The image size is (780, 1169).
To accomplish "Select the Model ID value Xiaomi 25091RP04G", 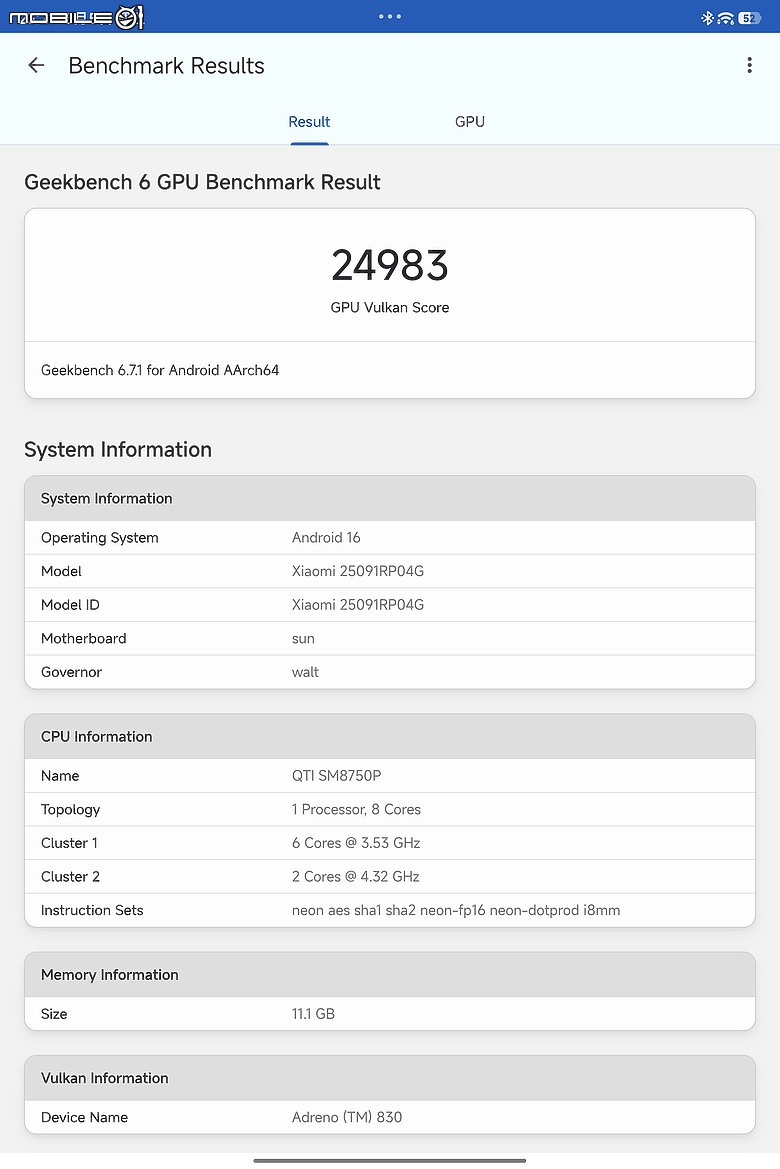I will click(x=358, y=605).
